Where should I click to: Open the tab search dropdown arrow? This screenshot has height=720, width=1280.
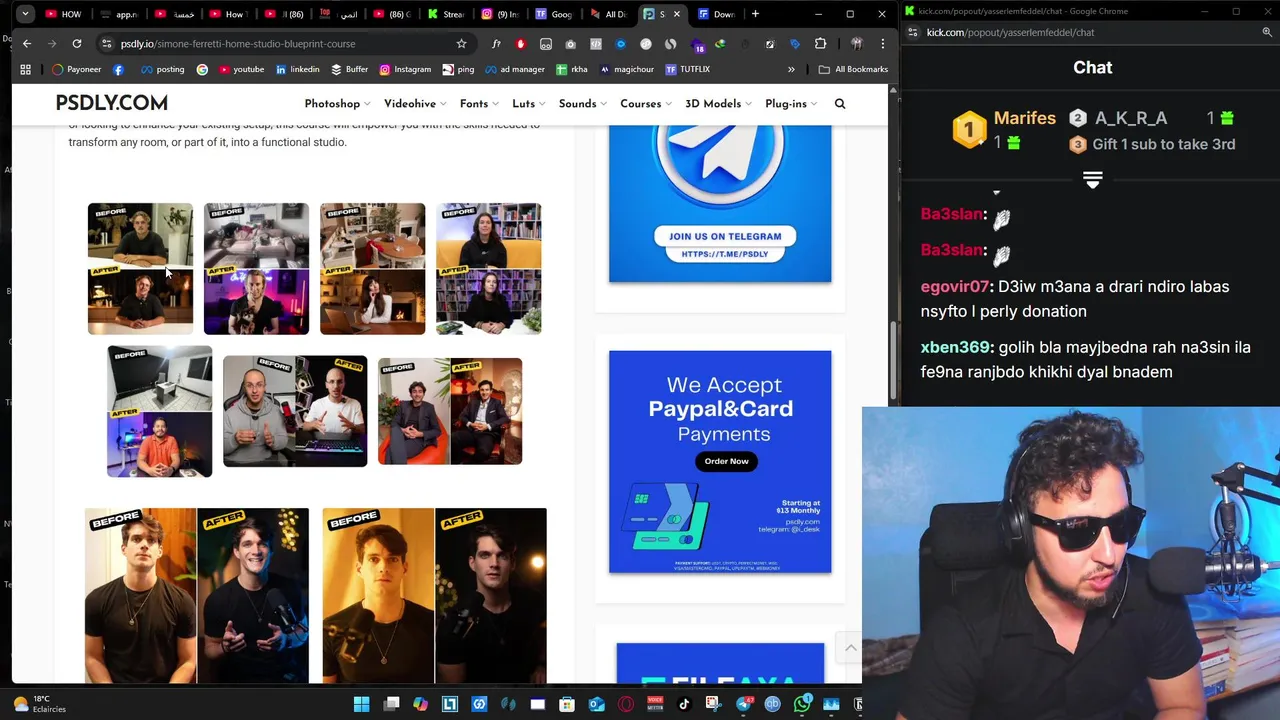pos(25,14)
